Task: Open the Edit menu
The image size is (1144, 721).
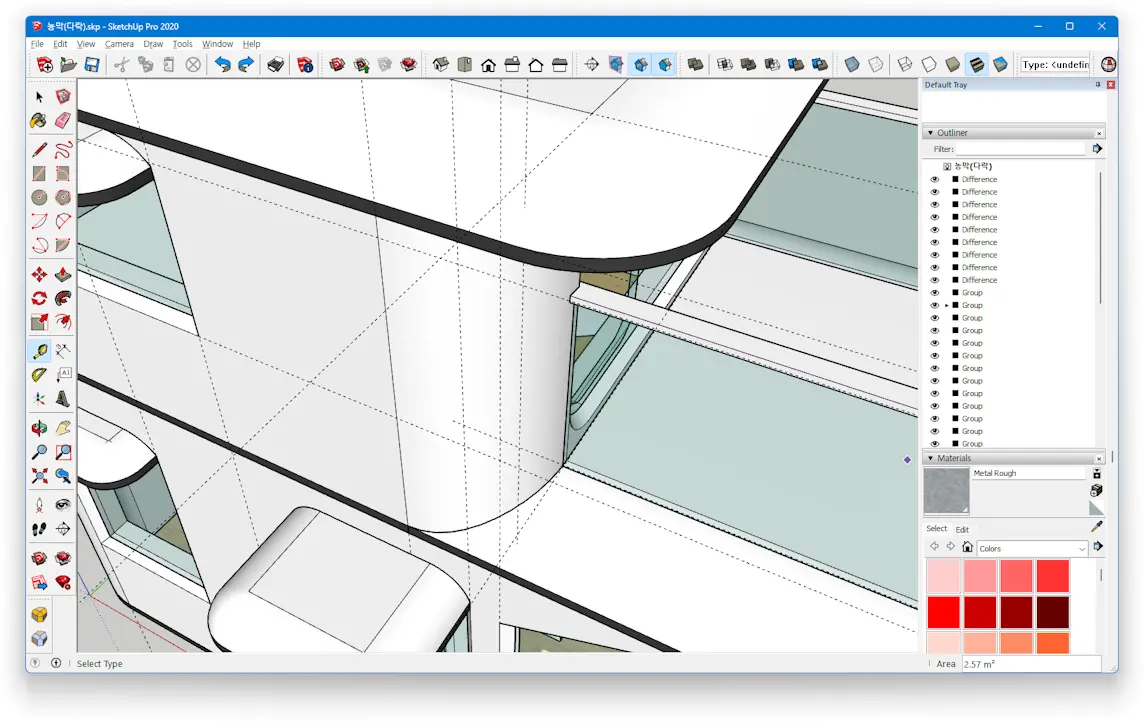Action: pos(60,44)
